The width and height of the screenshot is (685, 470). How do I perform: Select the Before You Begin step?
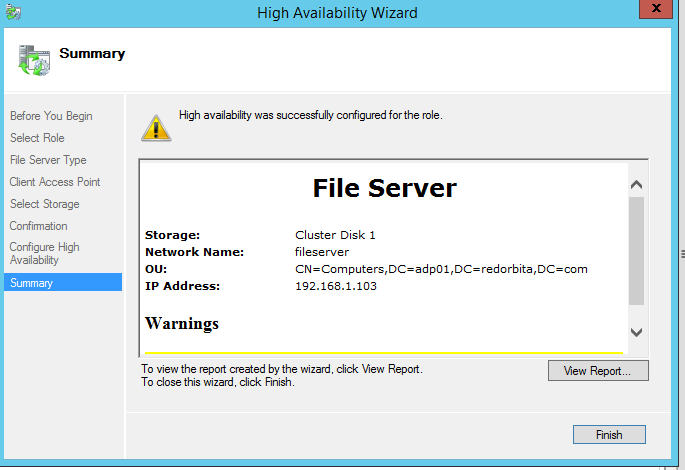[x=51, y=116]
